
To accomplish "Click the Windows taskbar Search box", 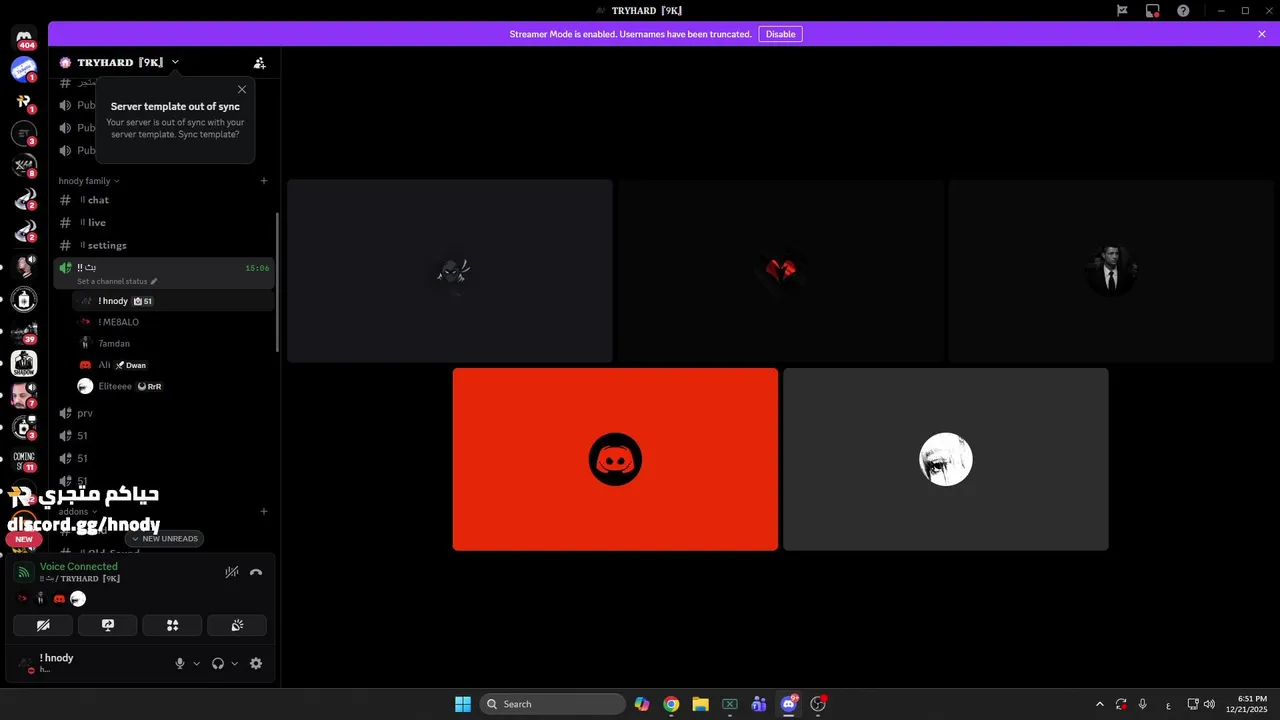I will click(x=553, y=704).
